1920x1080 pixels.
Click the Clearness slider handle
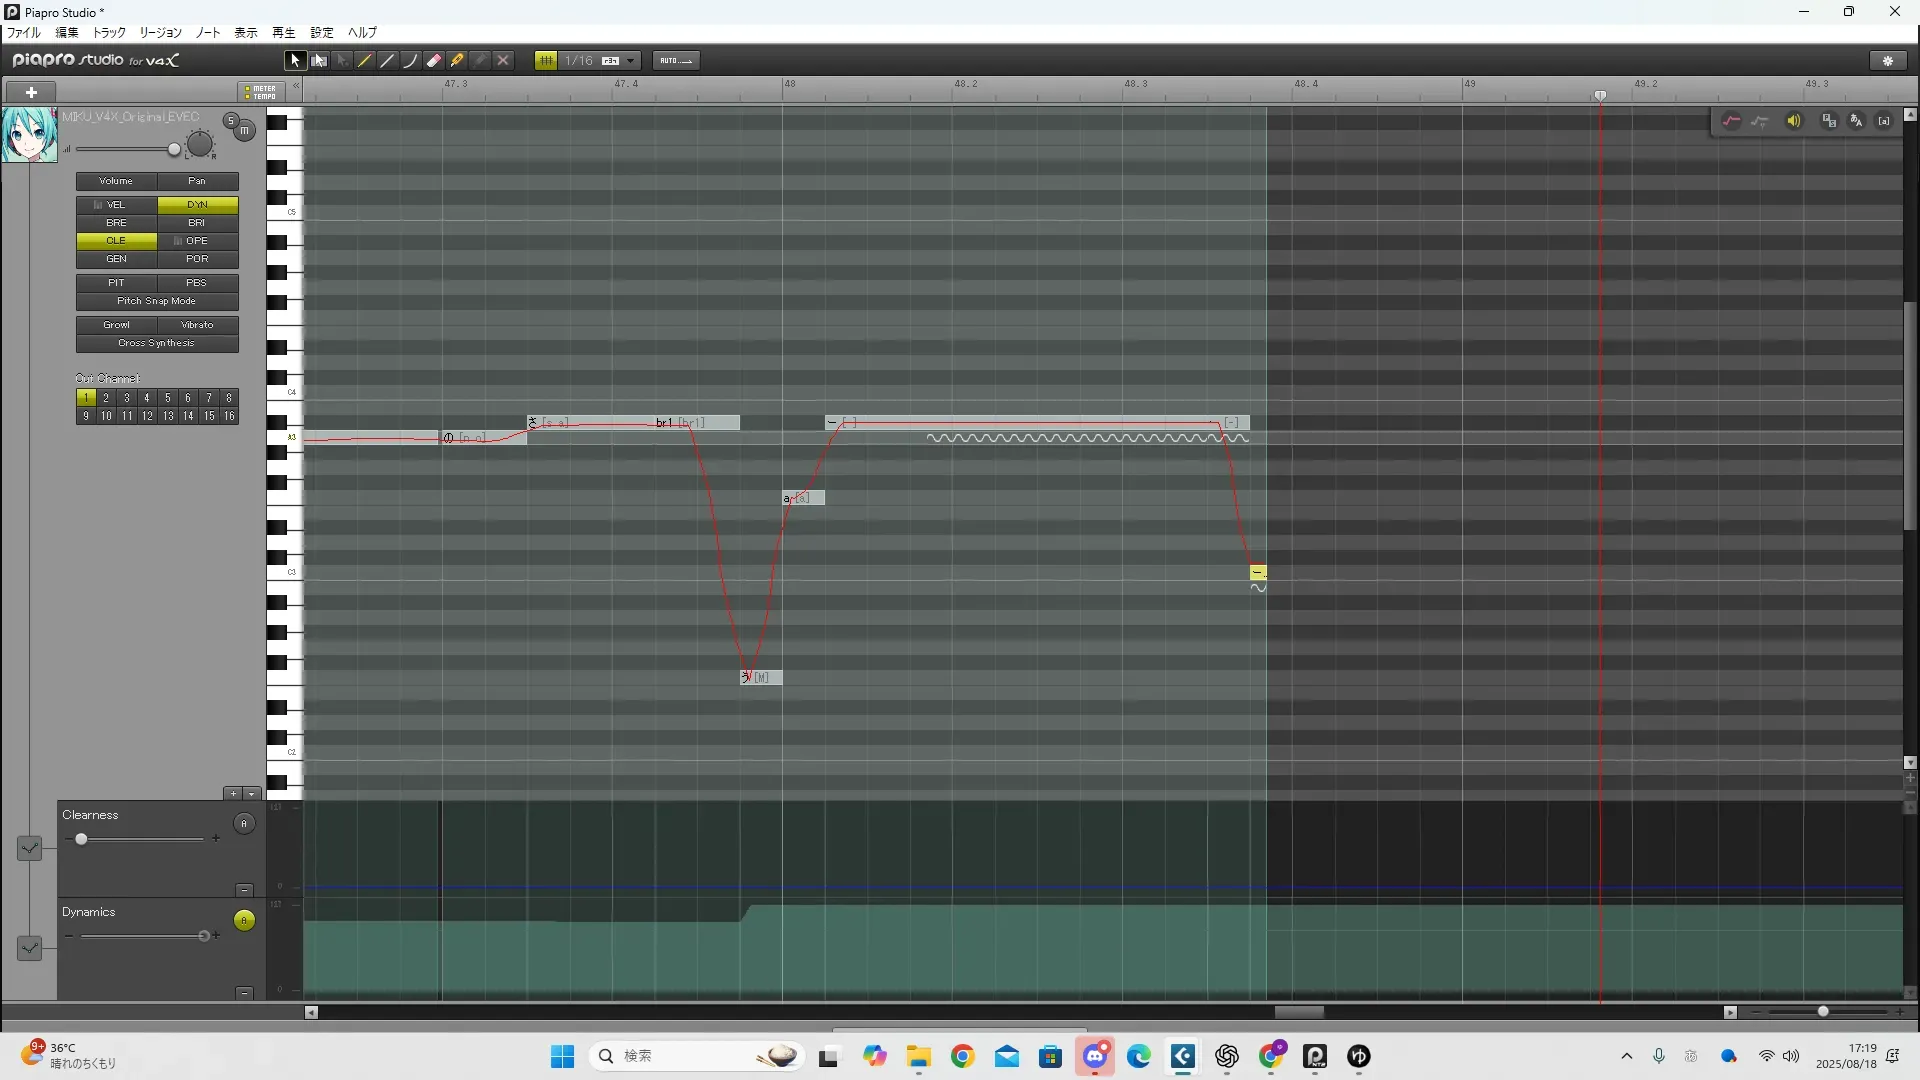[82, 839]
